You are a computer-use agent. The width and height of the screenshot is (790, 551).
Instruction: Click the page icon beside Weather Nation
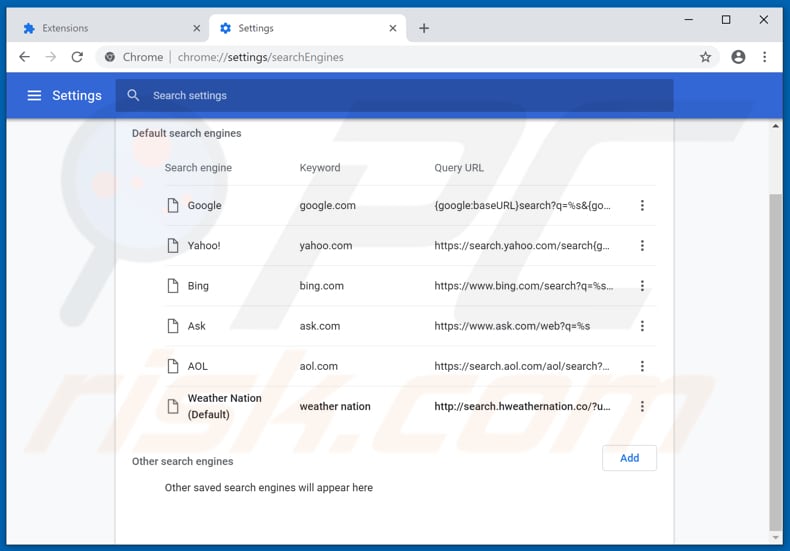pos(173,406)
